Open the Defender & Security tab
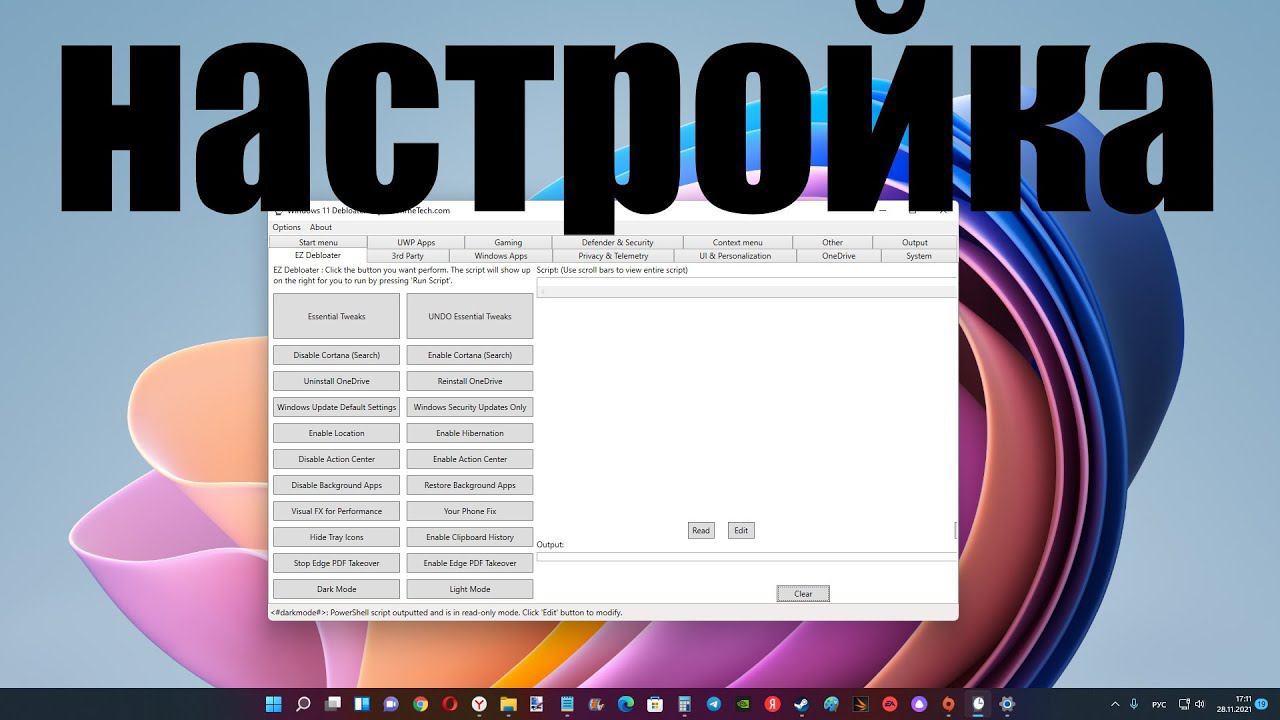This screenshot has width=1280, height=720. [x=617, y=242]
